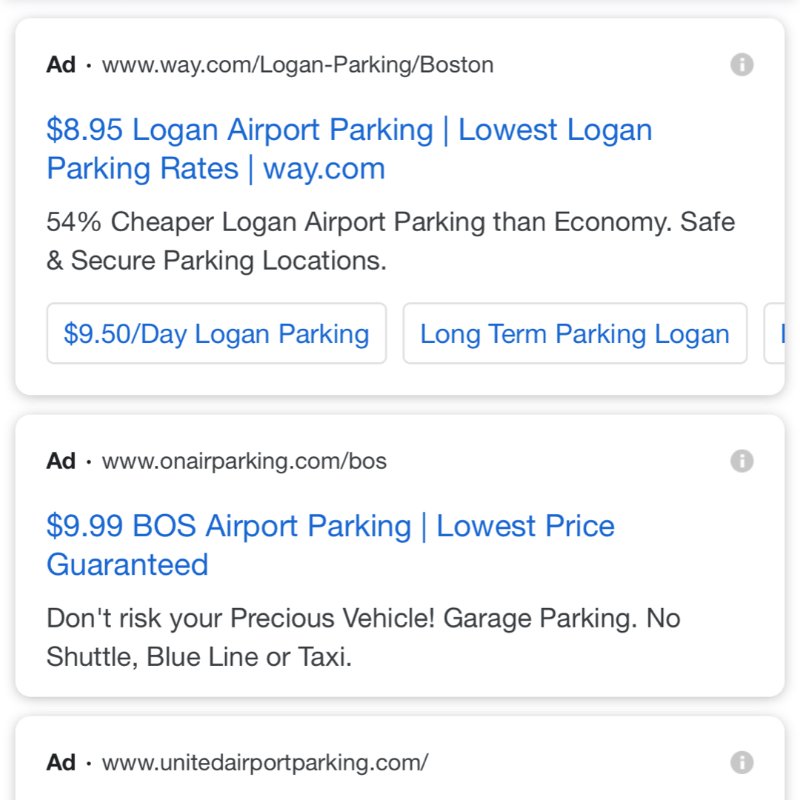Tap the Long Term Parking Logan sitelink

575,334
